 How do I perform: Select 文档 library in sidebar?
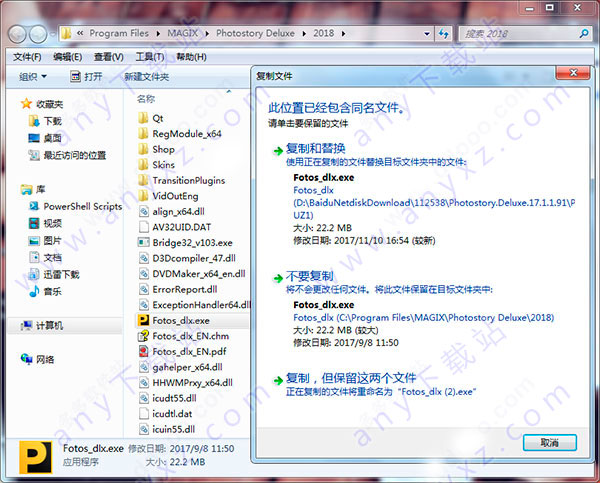pyautogui.click(x=52, y=257)
